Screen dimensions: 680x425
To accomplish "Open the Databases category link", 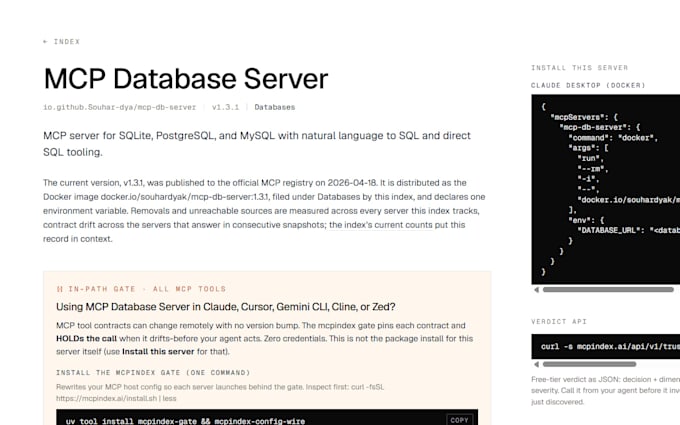I will point(275,107).
